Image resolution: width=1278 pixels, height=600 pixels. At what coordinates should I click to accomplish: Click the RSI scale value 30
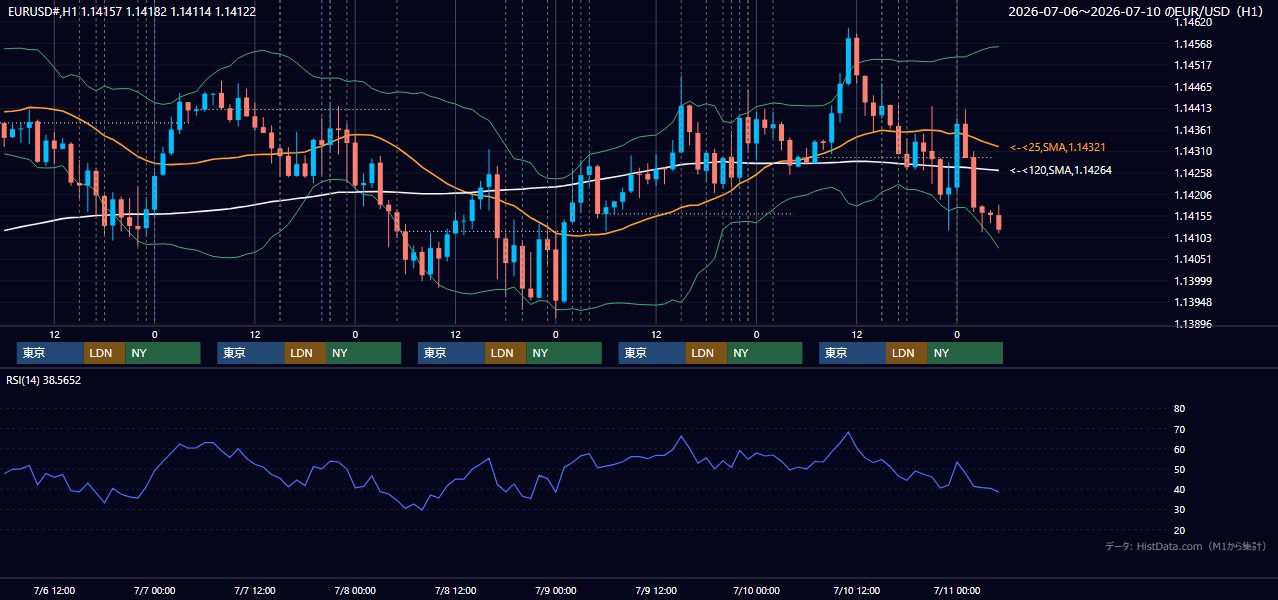pos(1179,510)
